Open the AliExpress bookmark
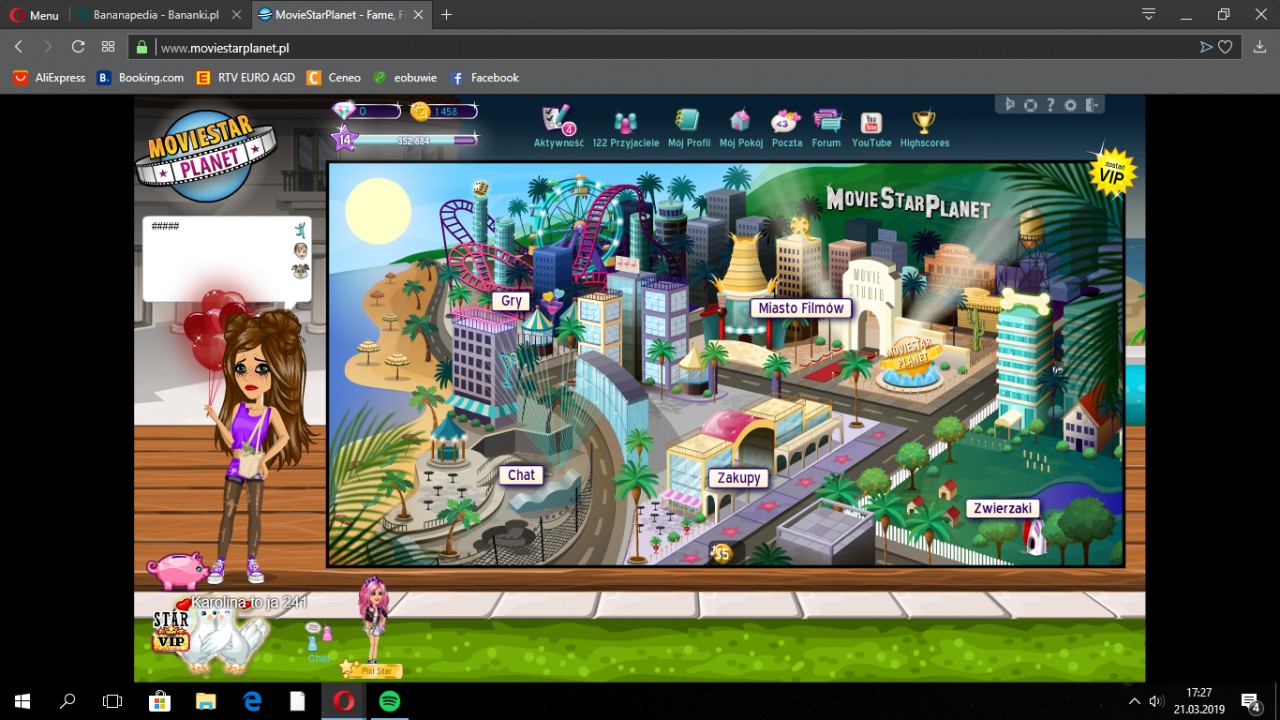The width and height of the screenshot is (1280, 720). point(49,77)
